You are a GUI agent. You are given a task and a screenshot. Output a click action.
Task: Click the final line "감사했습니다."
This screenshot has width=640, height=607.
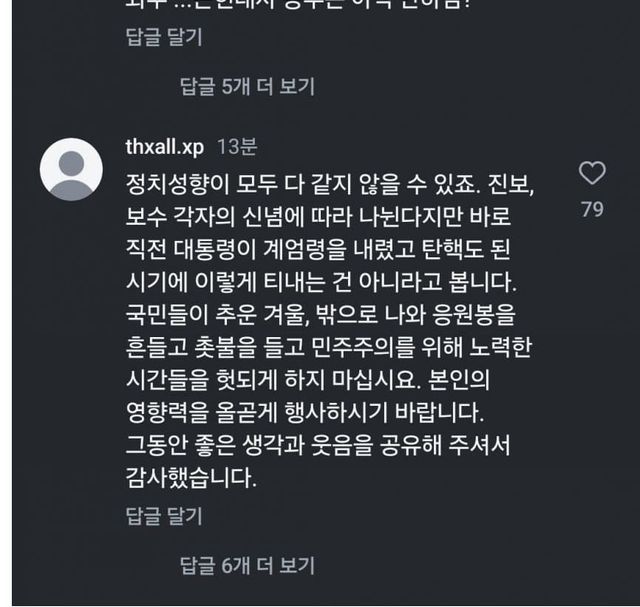pyautogui.click(x=190, y=479)
